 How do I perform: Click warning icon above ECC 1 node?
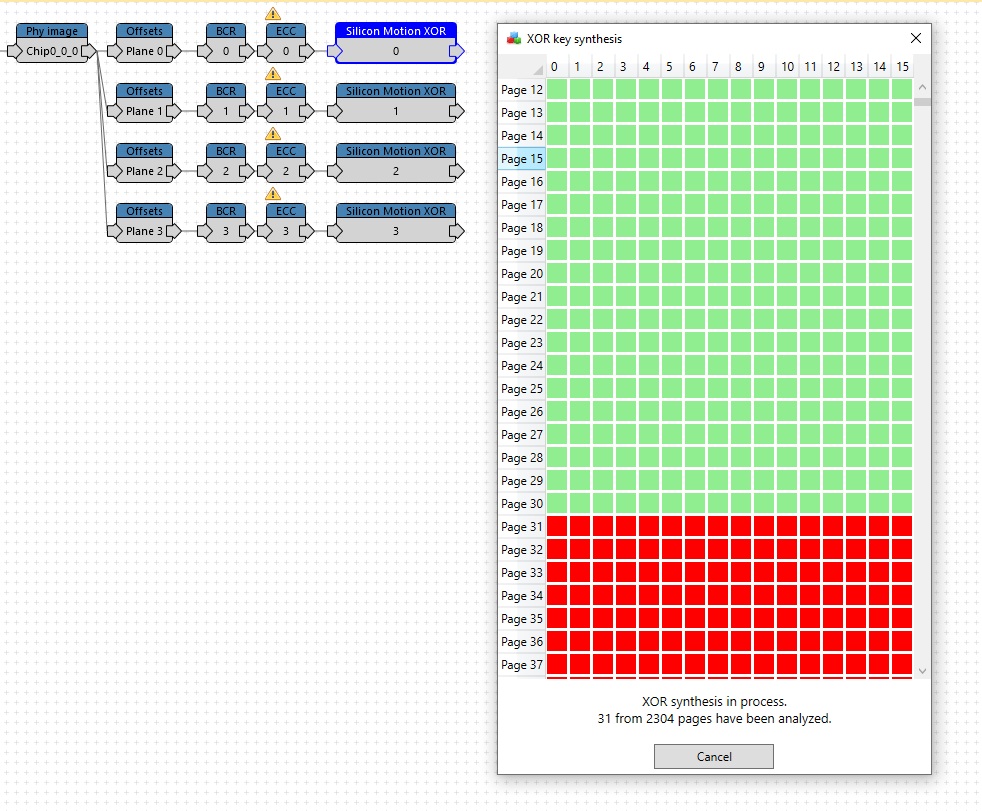pyautogui.click(x=272, y=74)
